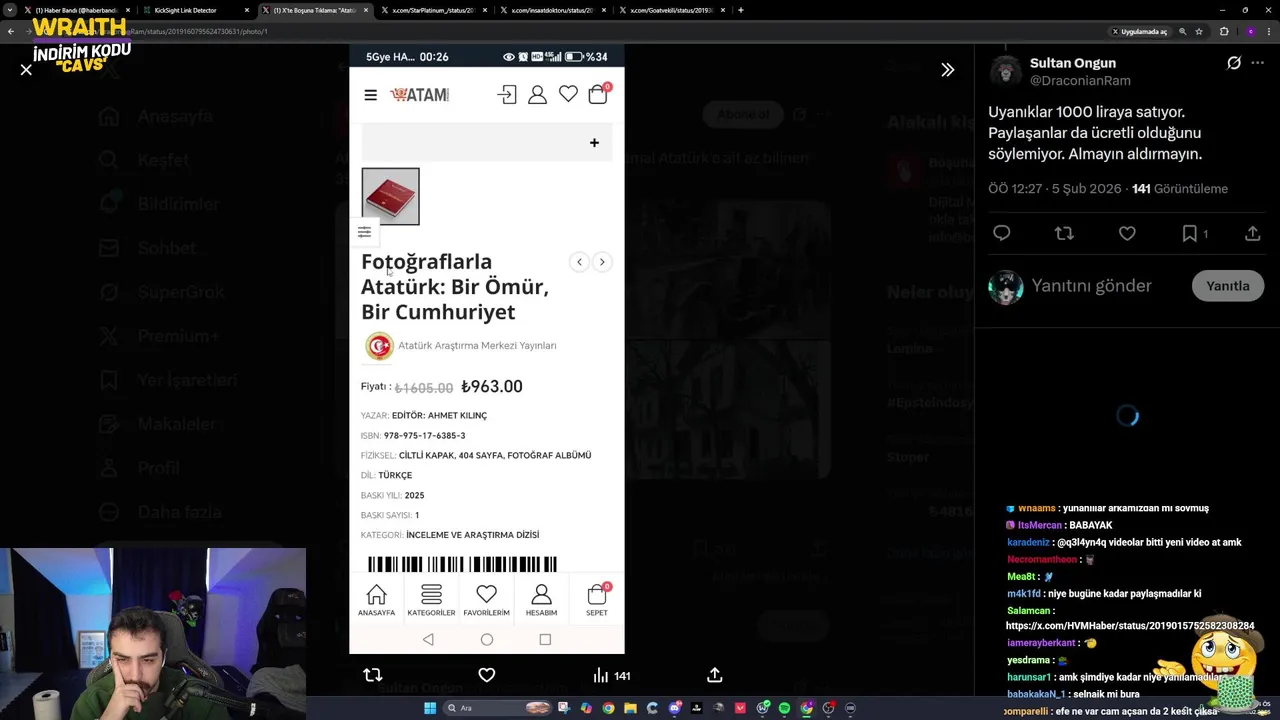Image resolution: width=1280 pixels, height=720 pixels.
Task: Click the Yanıtla reply button
Action: [1227, 286]
